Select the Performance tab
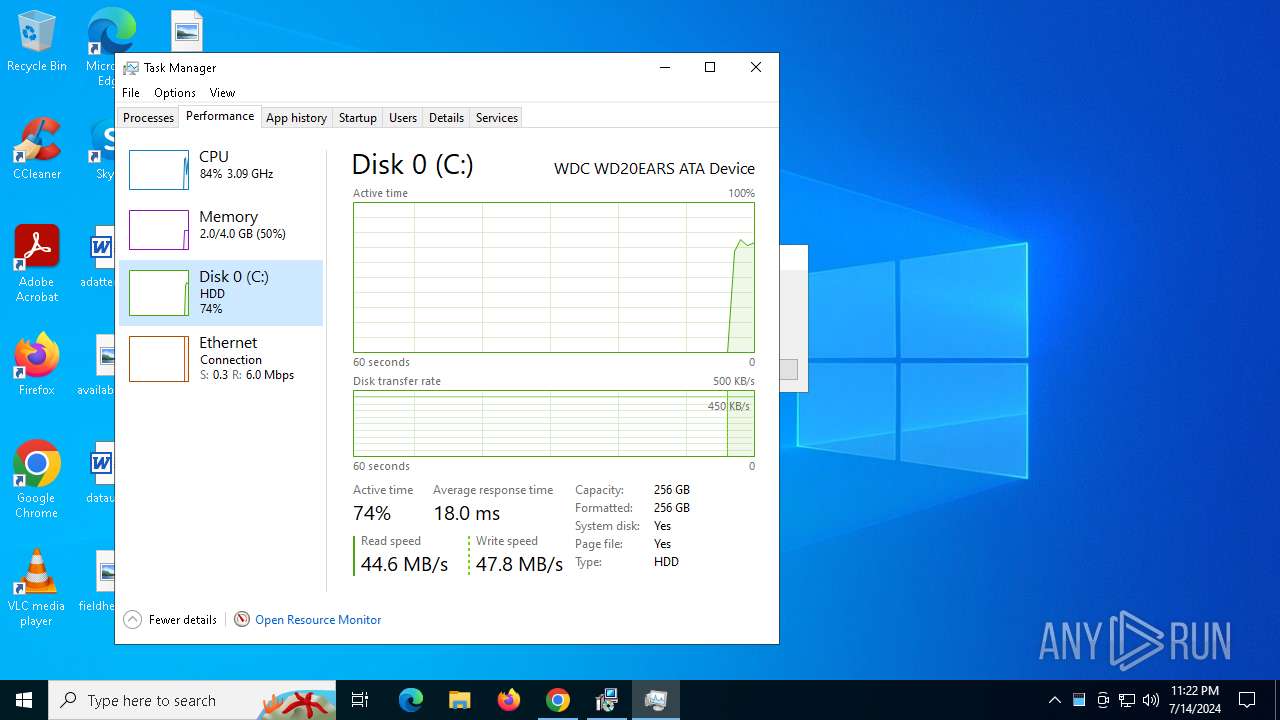This screenshot has width=1280, height=720. click(220, 116)
